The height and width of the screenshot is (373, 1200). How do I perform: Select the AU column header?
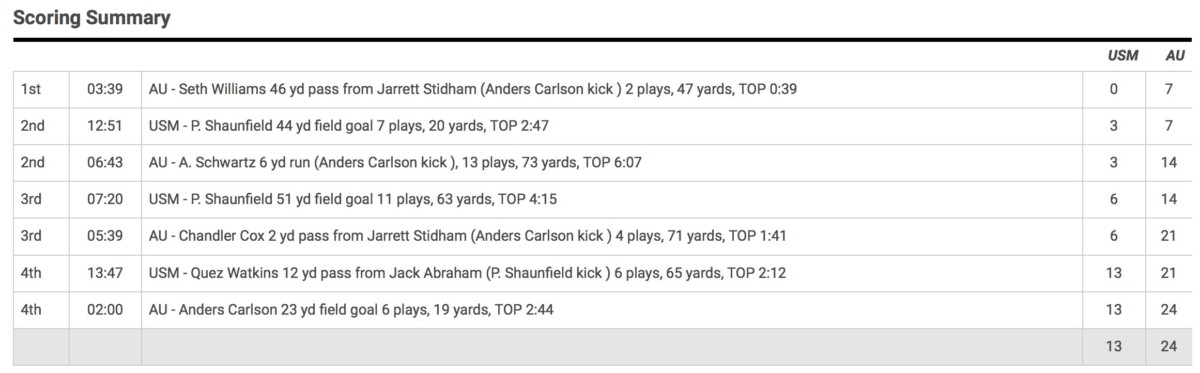coord(1175,56)
